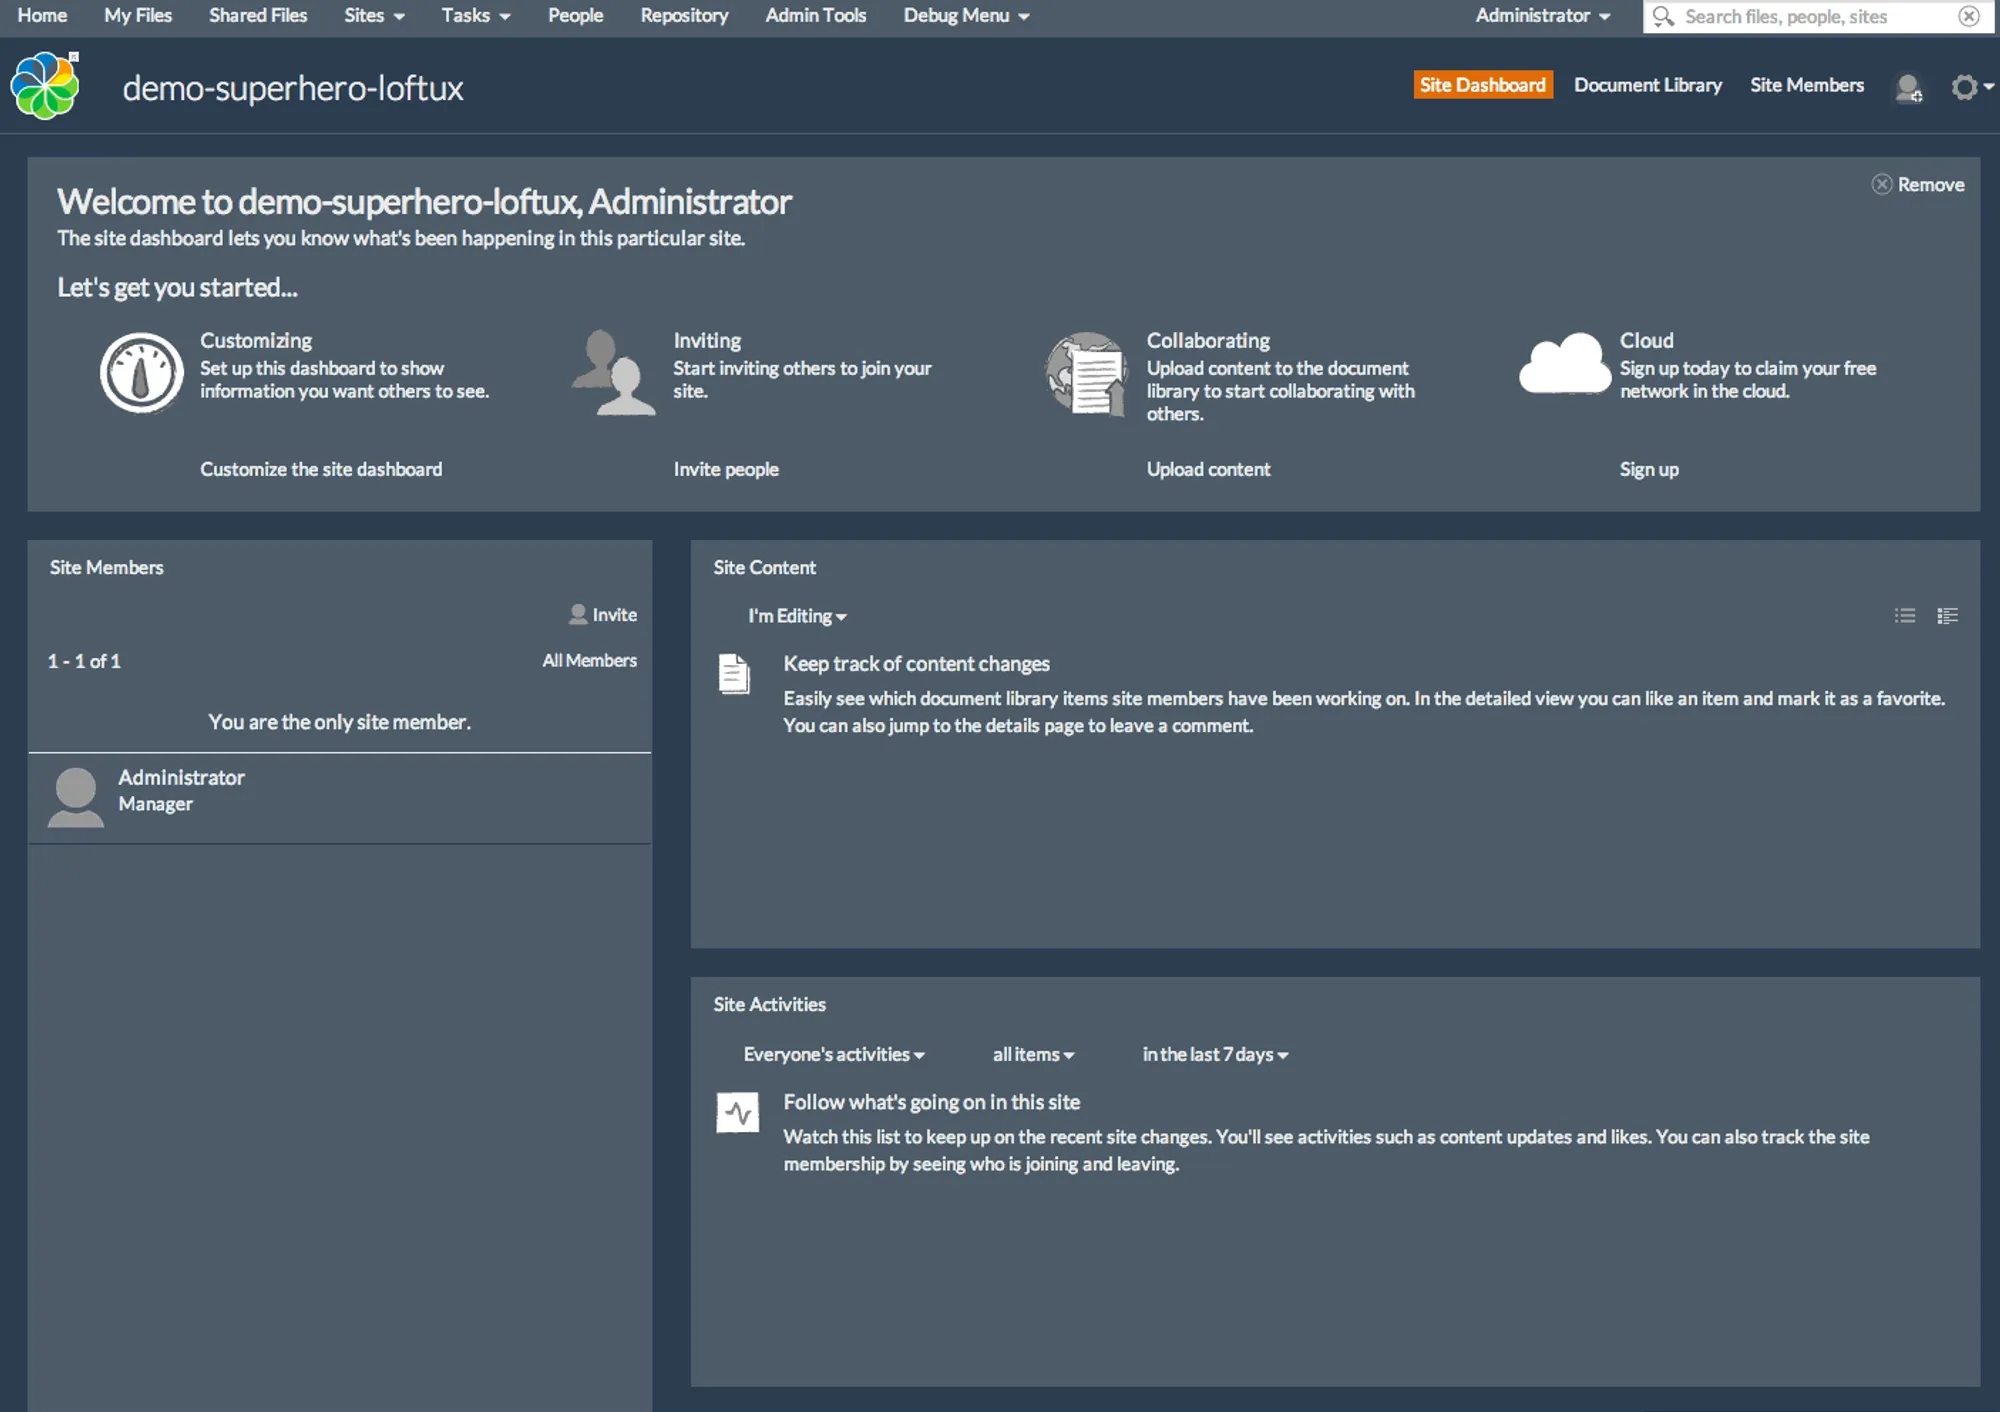2000x1412 pixels.
Task: Click the Alfresco logo icon
Action: (x=45, y=86)
